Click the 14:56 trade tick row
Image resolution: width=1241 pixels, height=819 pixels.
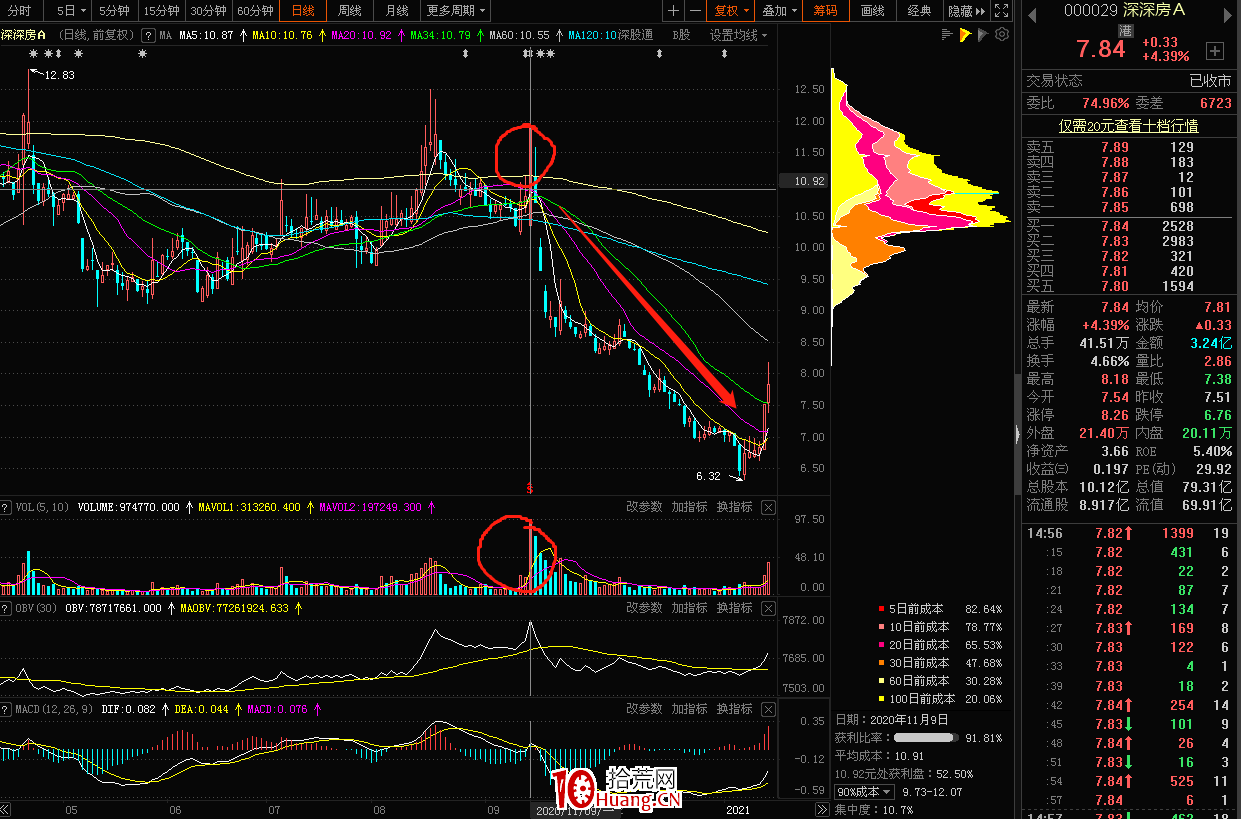point(1129,533)
